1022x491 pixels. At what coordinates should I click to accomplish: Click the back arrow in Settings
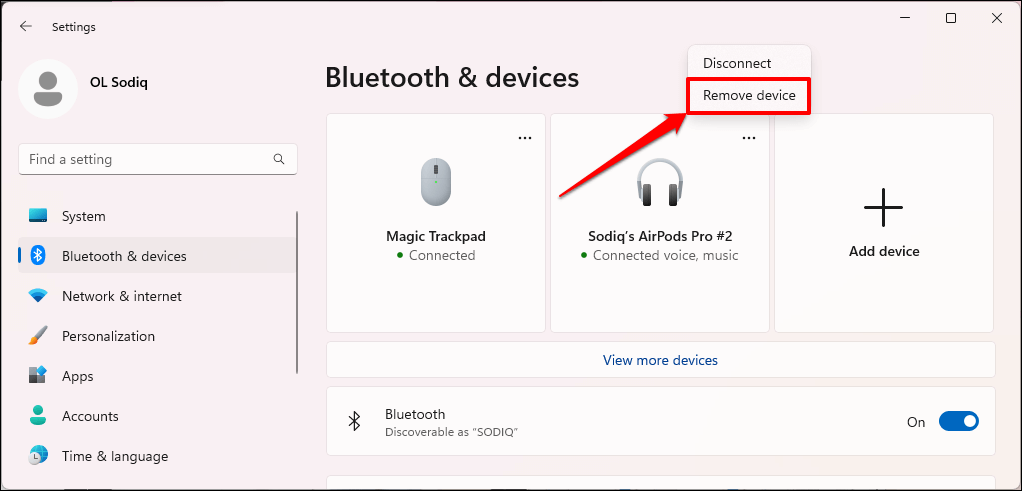point(26,27)
